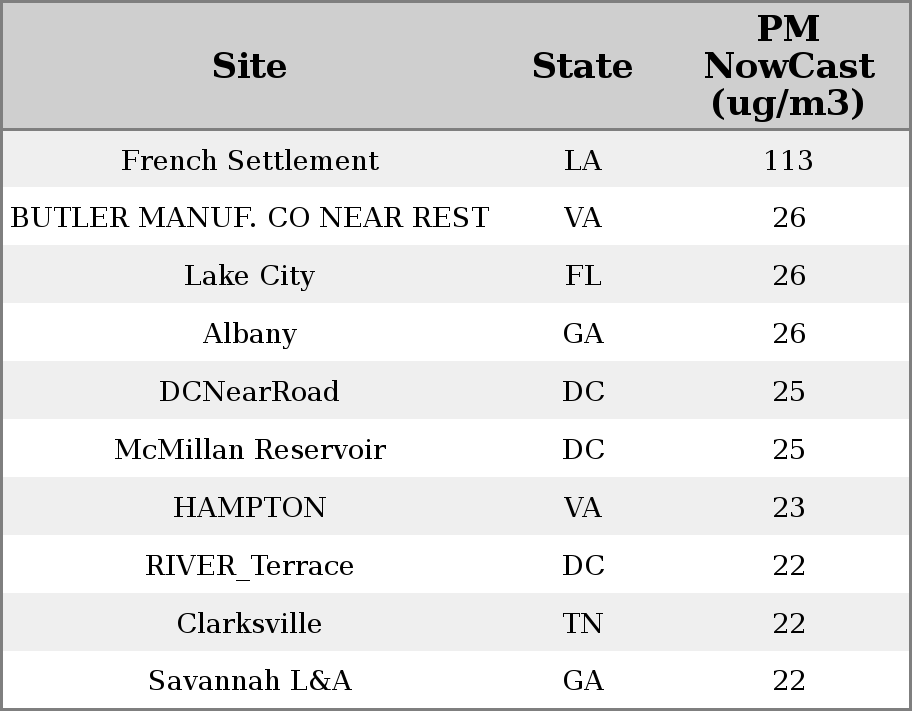
Task: Select the McMillan Reservoir row
Action: (x=250, y=450)
